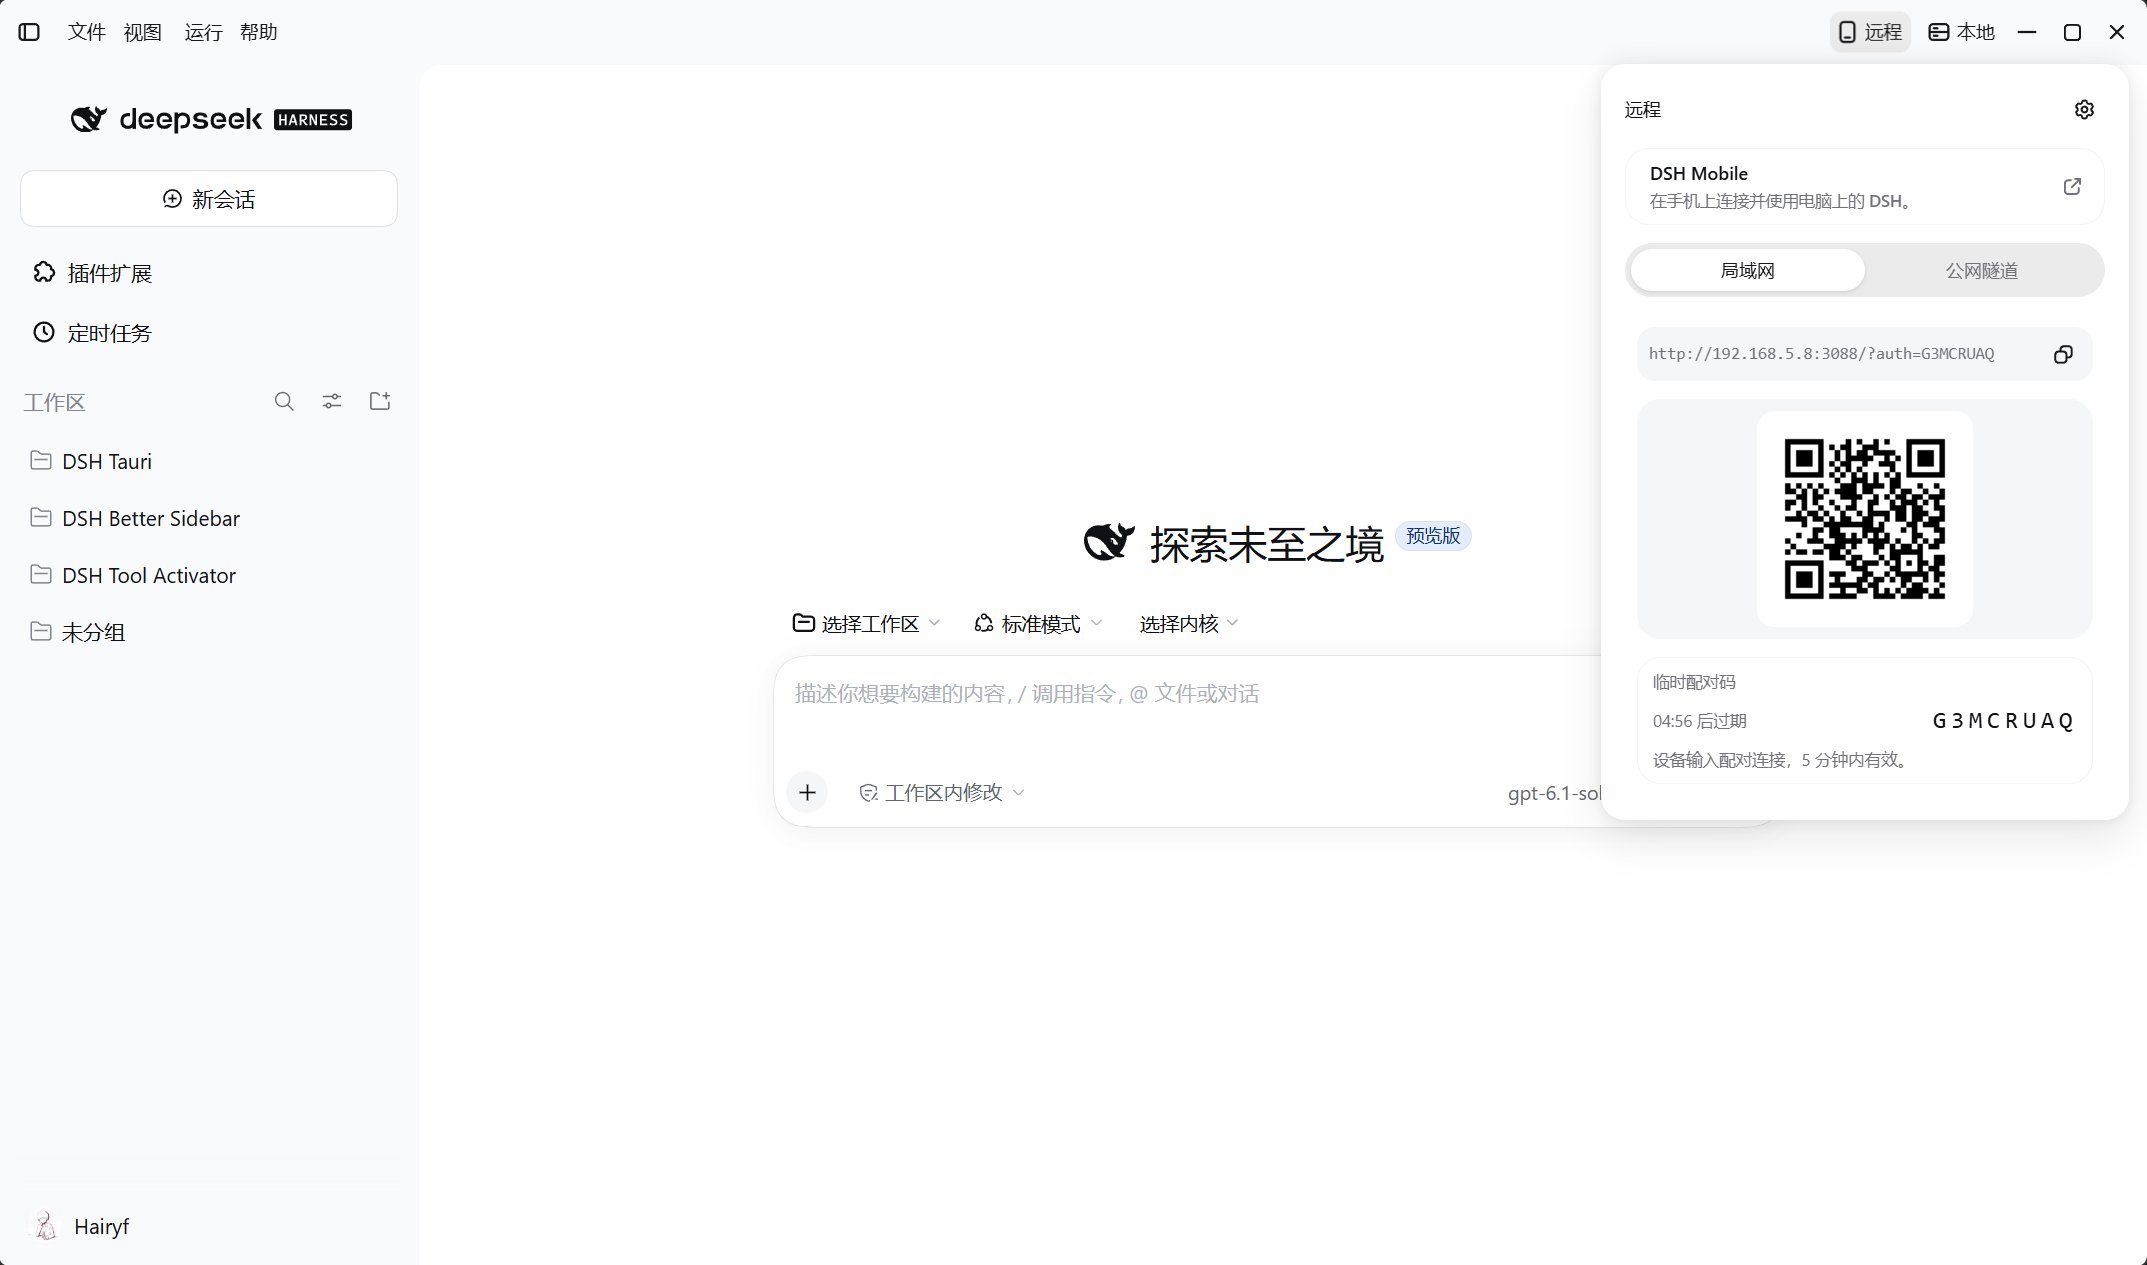Minimize the application window
Screen dimensions: 2147x1265
click(x=2027, y=32)
